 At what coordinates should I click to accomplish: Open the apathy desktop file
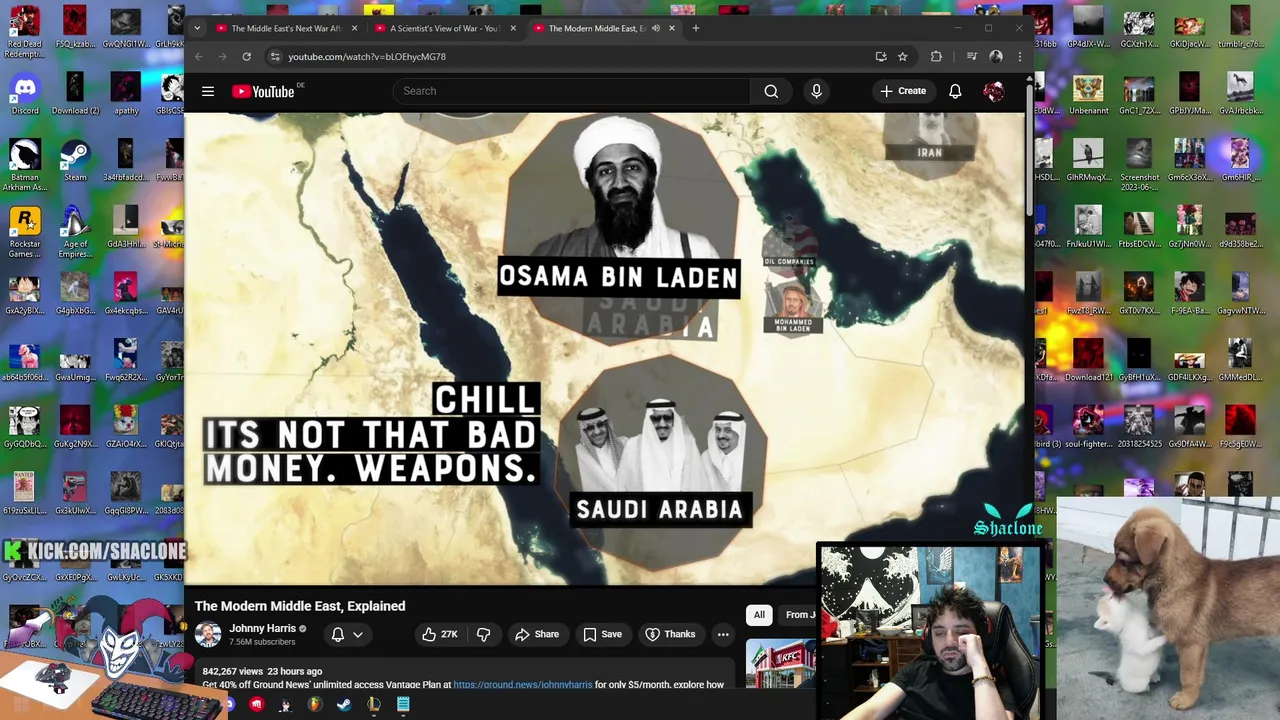(126, 95)
